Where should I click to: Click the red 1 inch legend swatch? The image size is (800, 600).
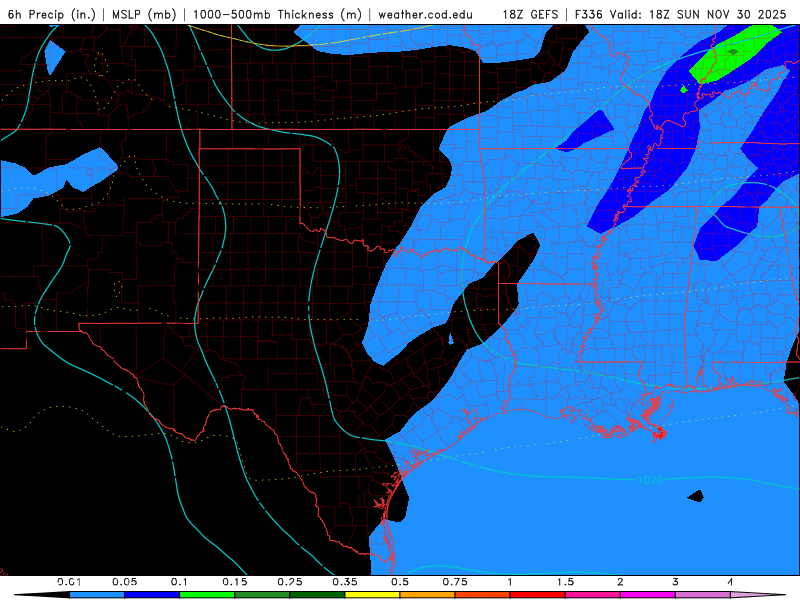[538, 595]
